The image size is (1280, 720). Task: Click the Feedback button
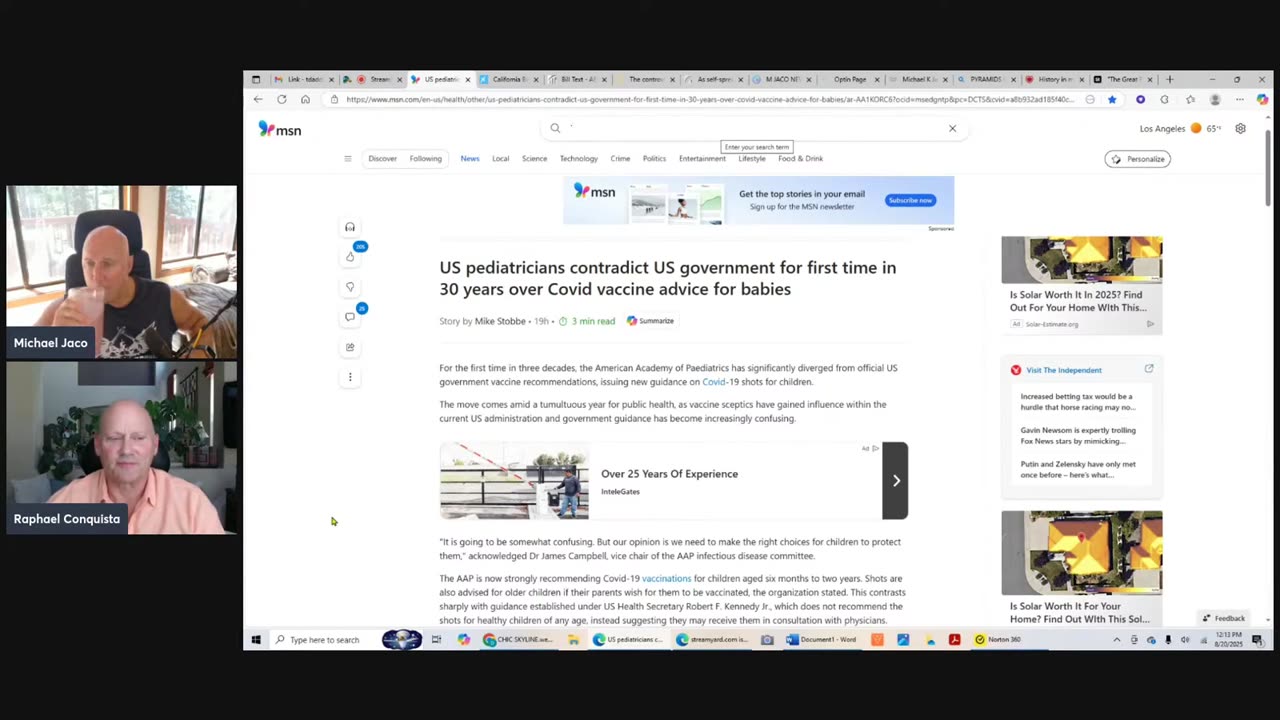pos(1224,618)
